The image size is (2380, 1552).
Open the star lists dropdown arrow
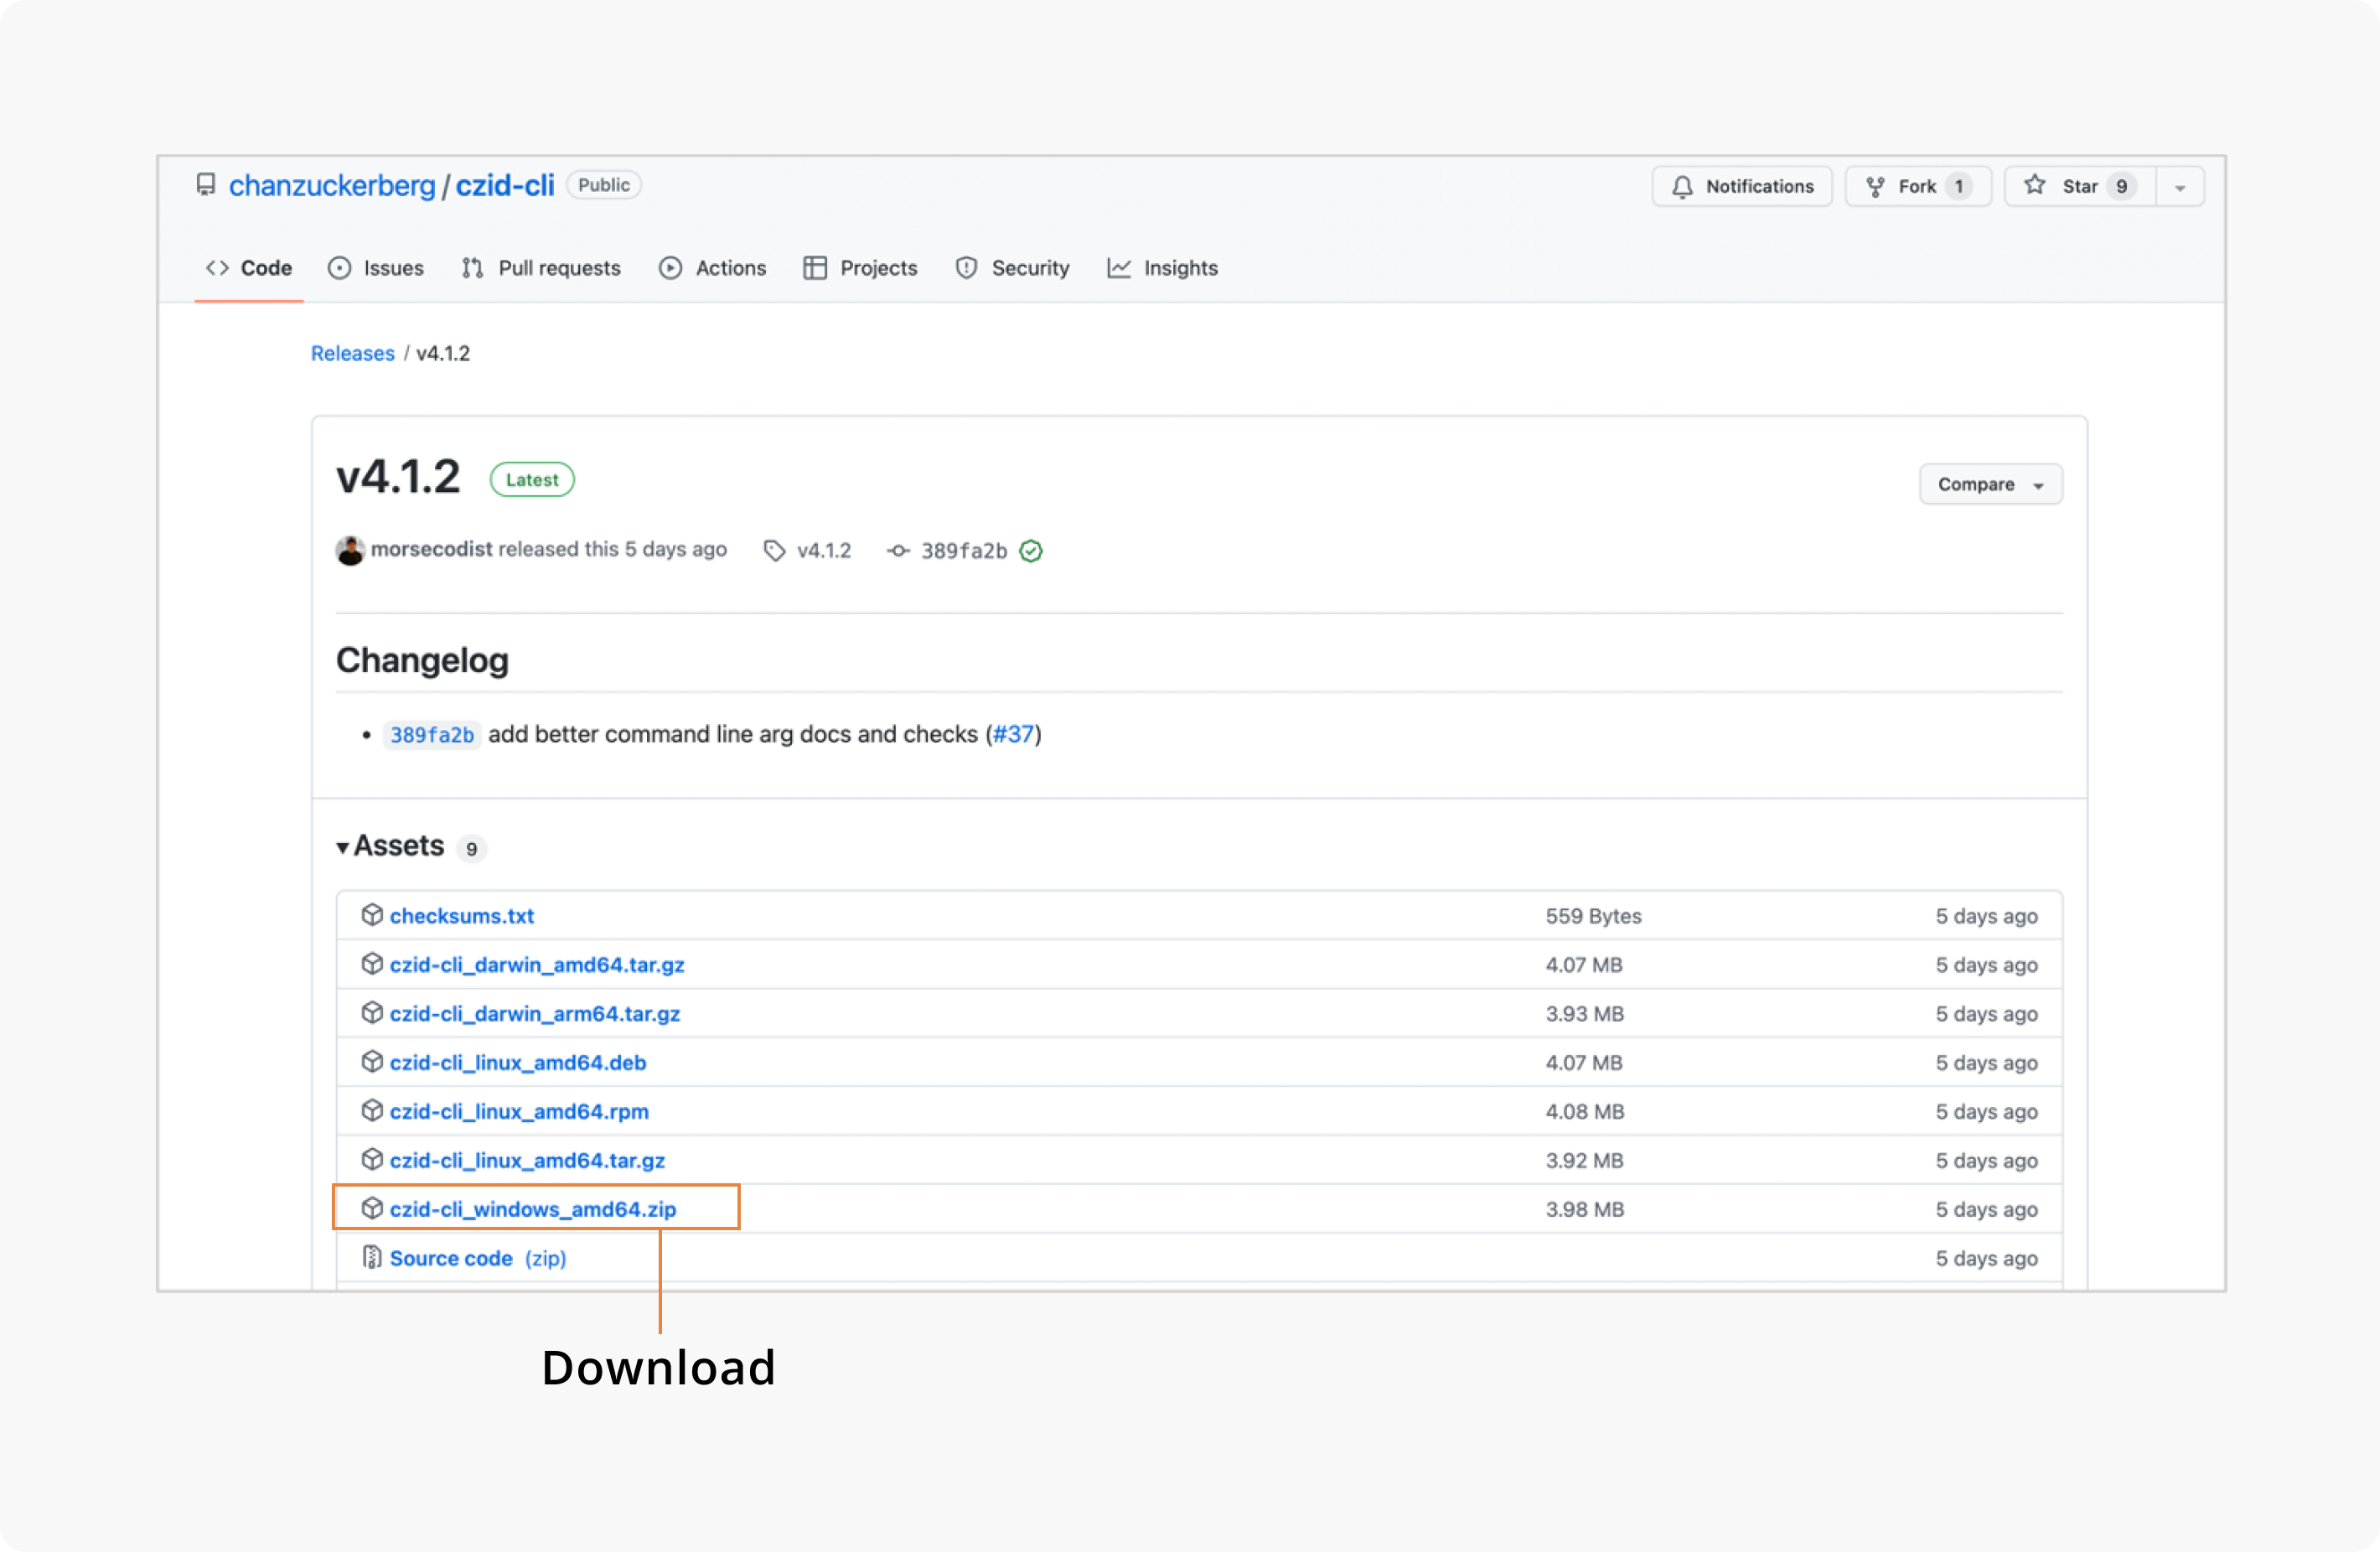tap(2180, 187)
